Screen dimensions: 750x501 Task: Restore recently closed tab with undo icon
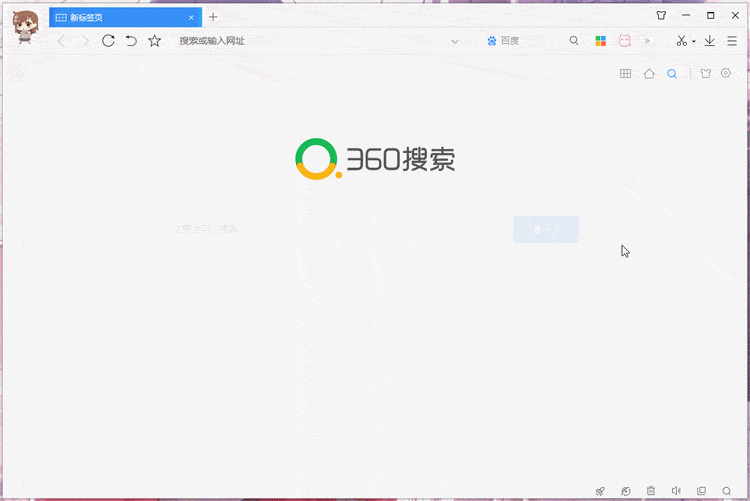(131, 41)
